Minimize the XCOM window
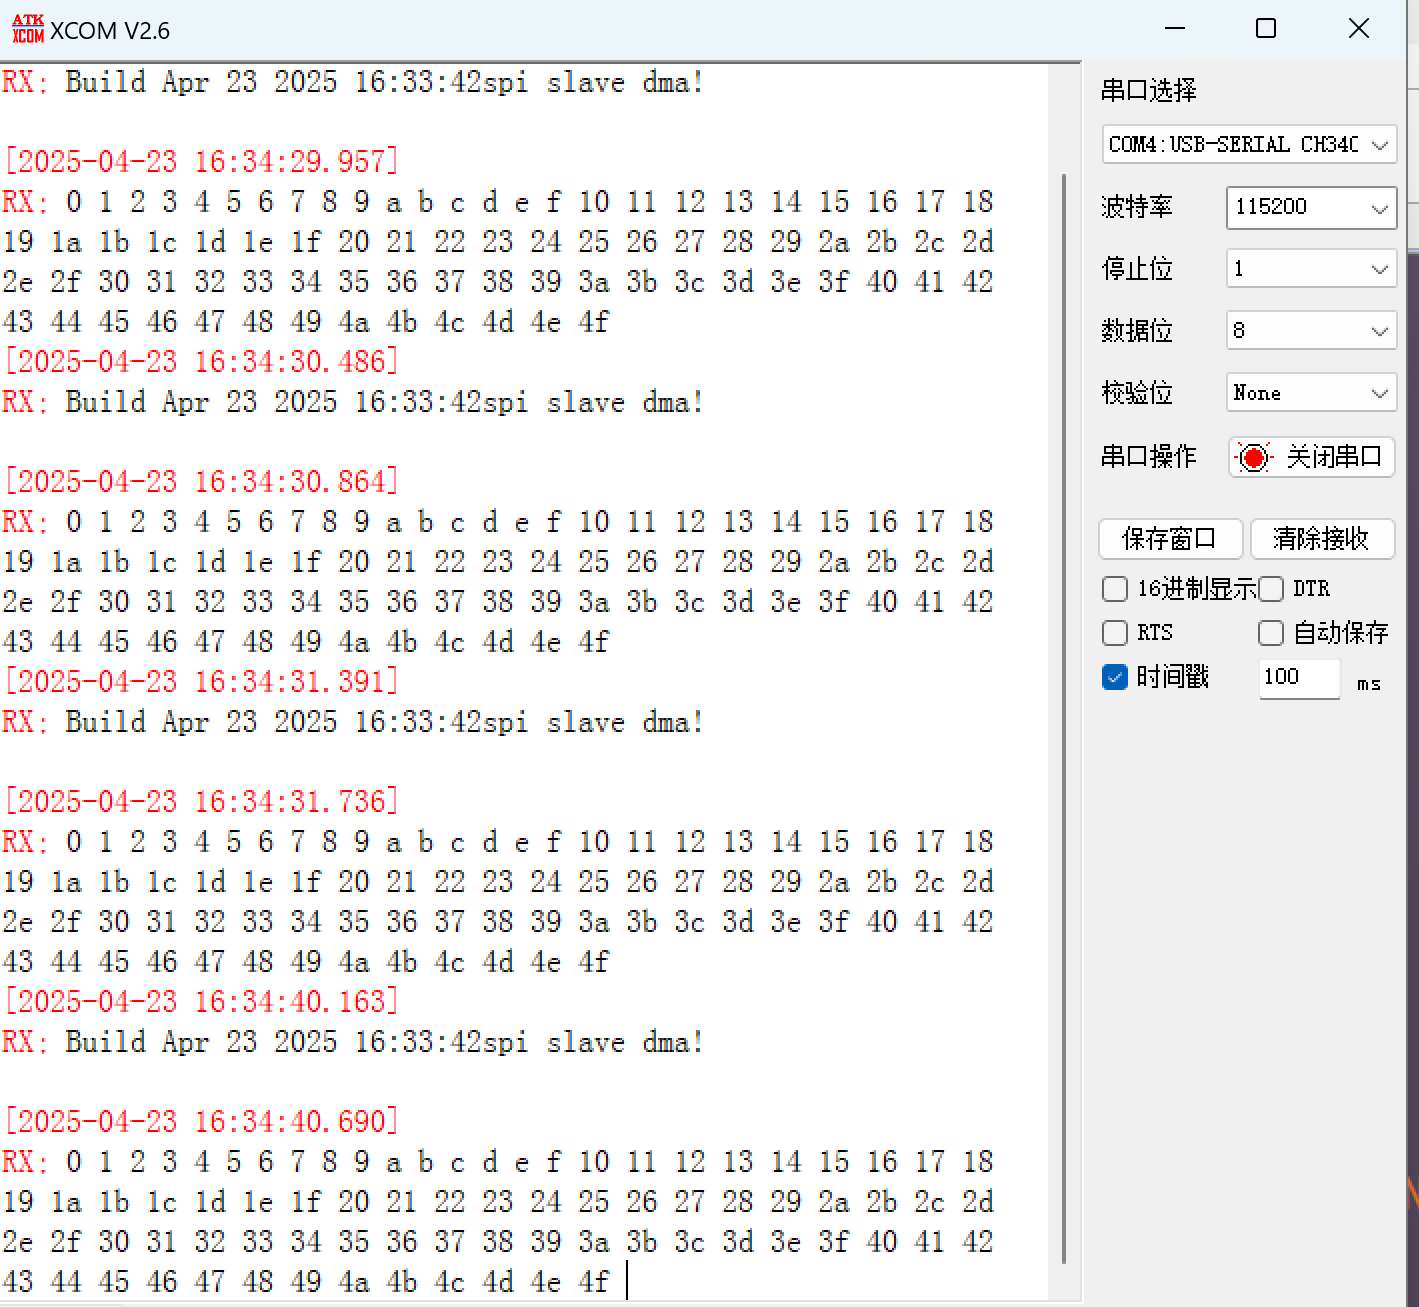The width and height of the screenshot is (1419, 1307). tap(1175, 29)
